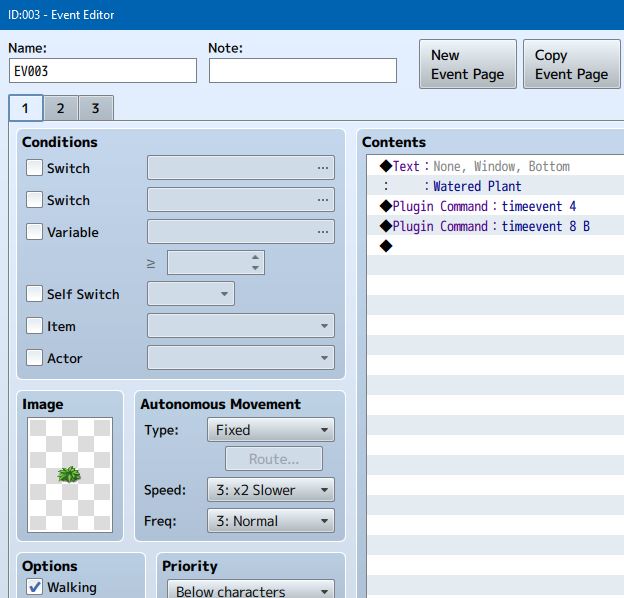Open the Priority dropdown

[x=249, y=590]
